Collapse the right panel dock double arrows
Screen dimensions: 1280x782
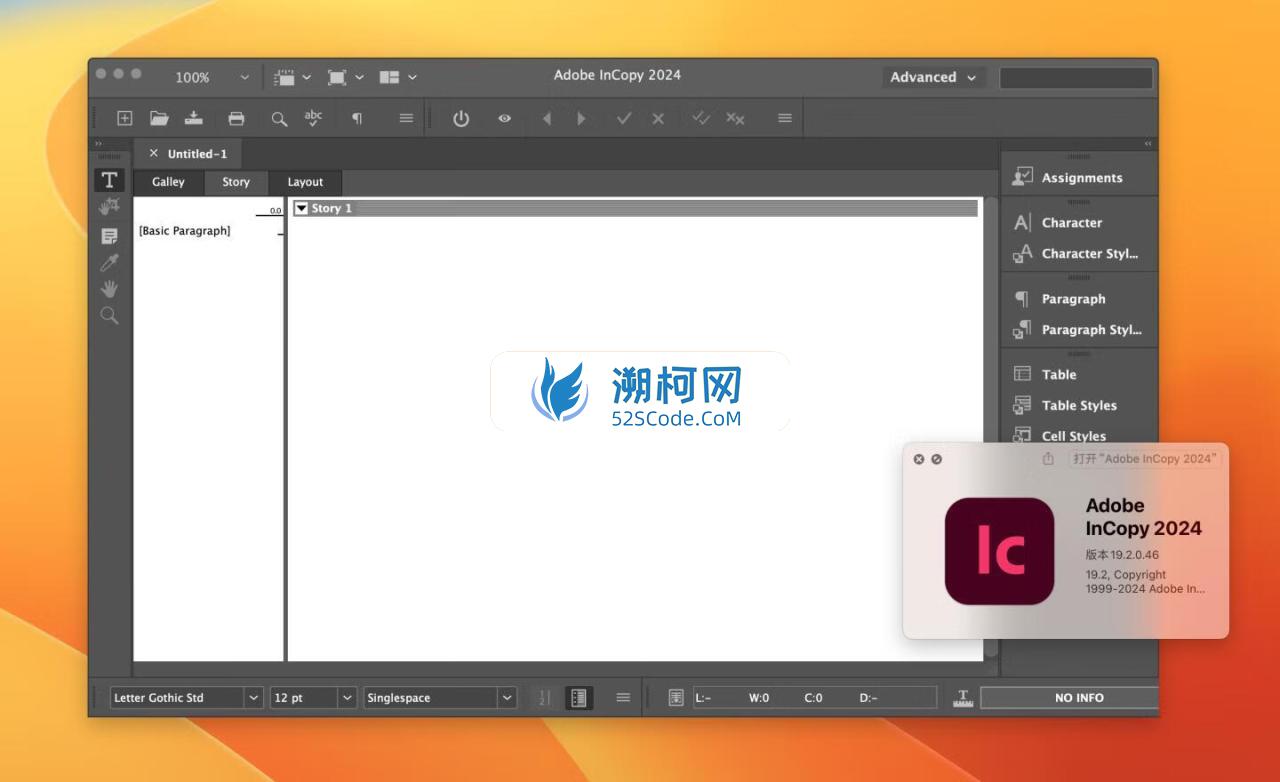1148,144
